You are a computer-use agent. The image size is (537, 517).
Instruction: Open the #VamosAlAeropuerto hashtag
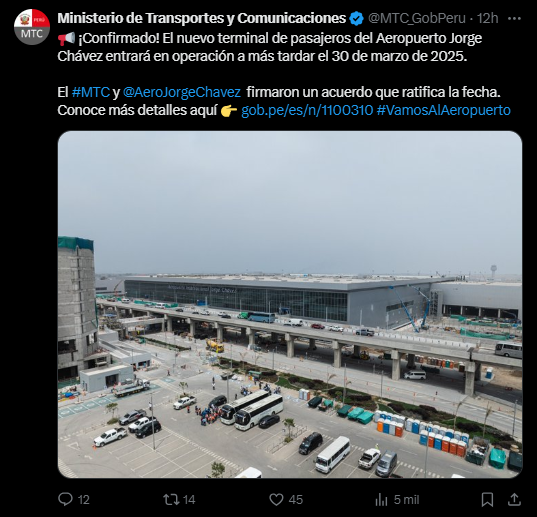pos(444,110)
